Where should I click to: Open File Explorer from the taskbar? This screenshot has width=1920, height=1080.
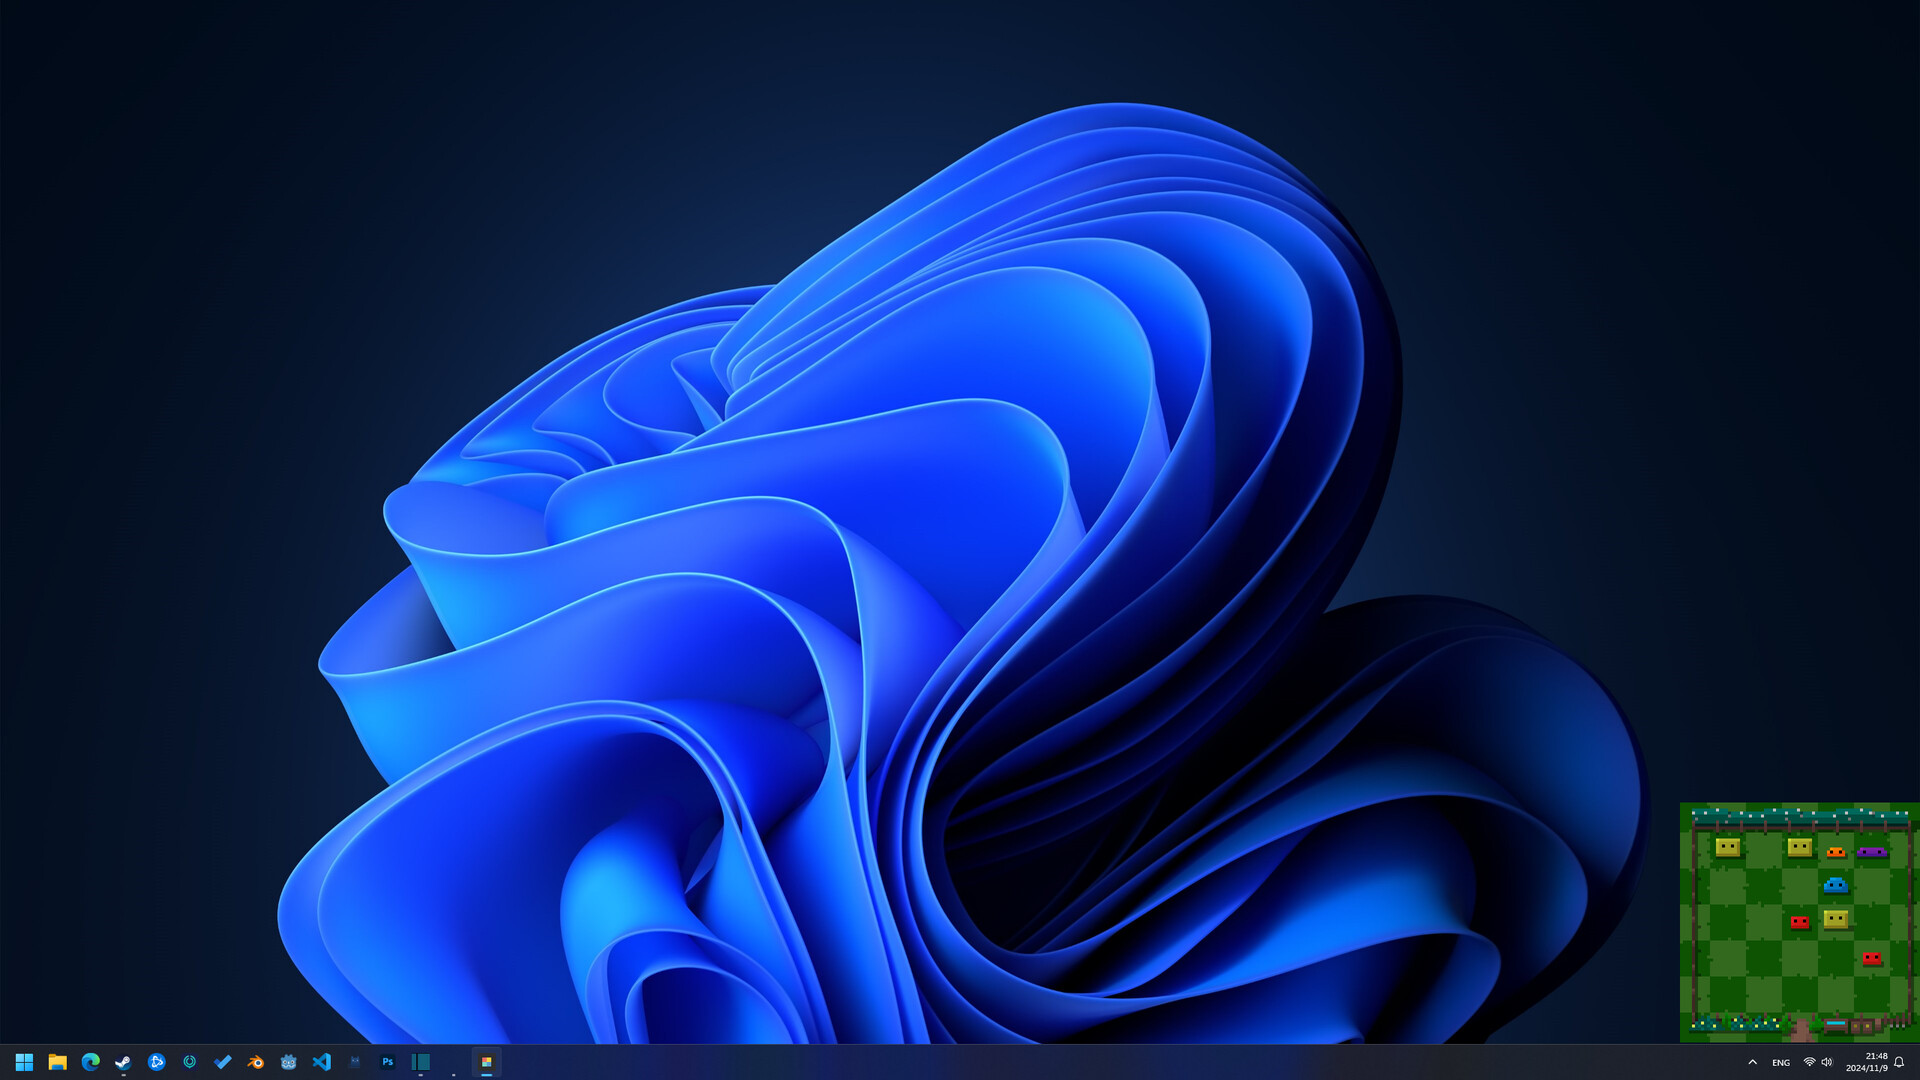[57, 1062]
